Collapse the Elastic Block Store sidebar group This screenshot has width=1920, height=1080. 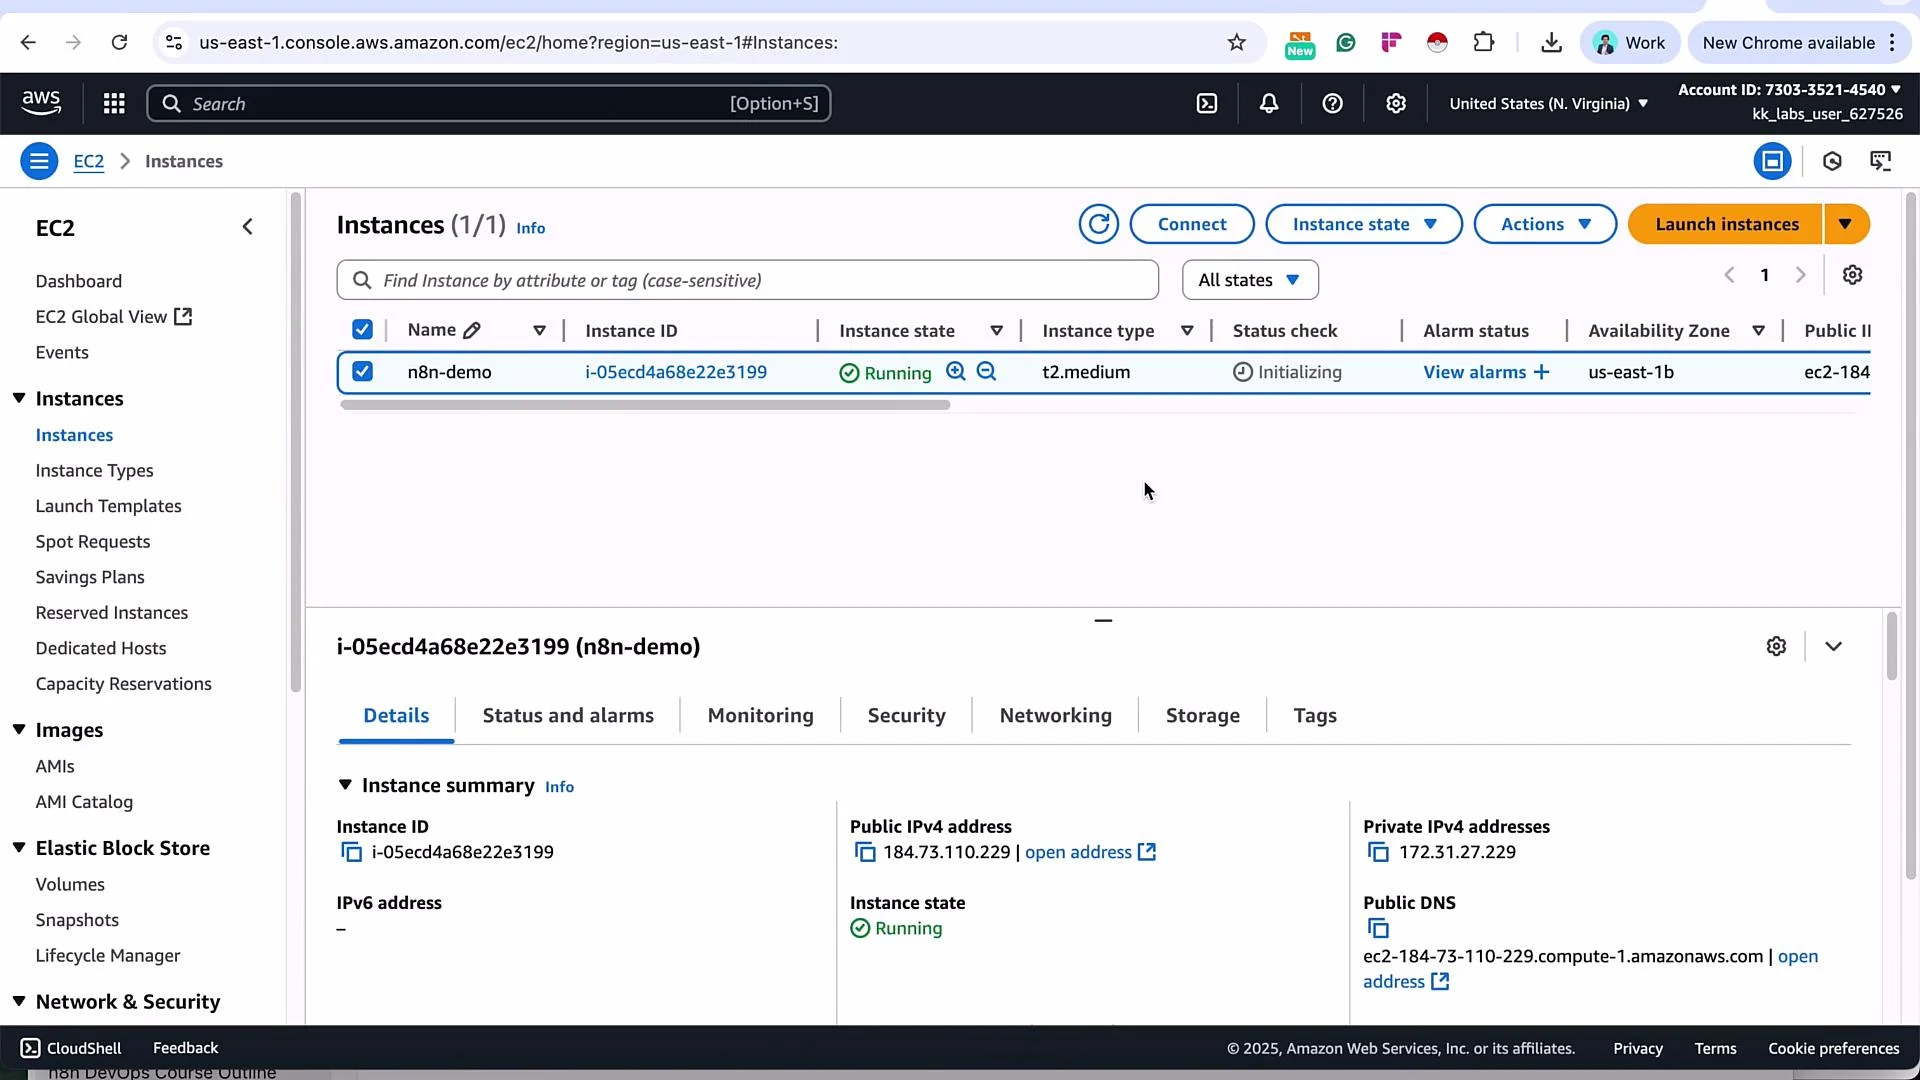tap(19, 848)
